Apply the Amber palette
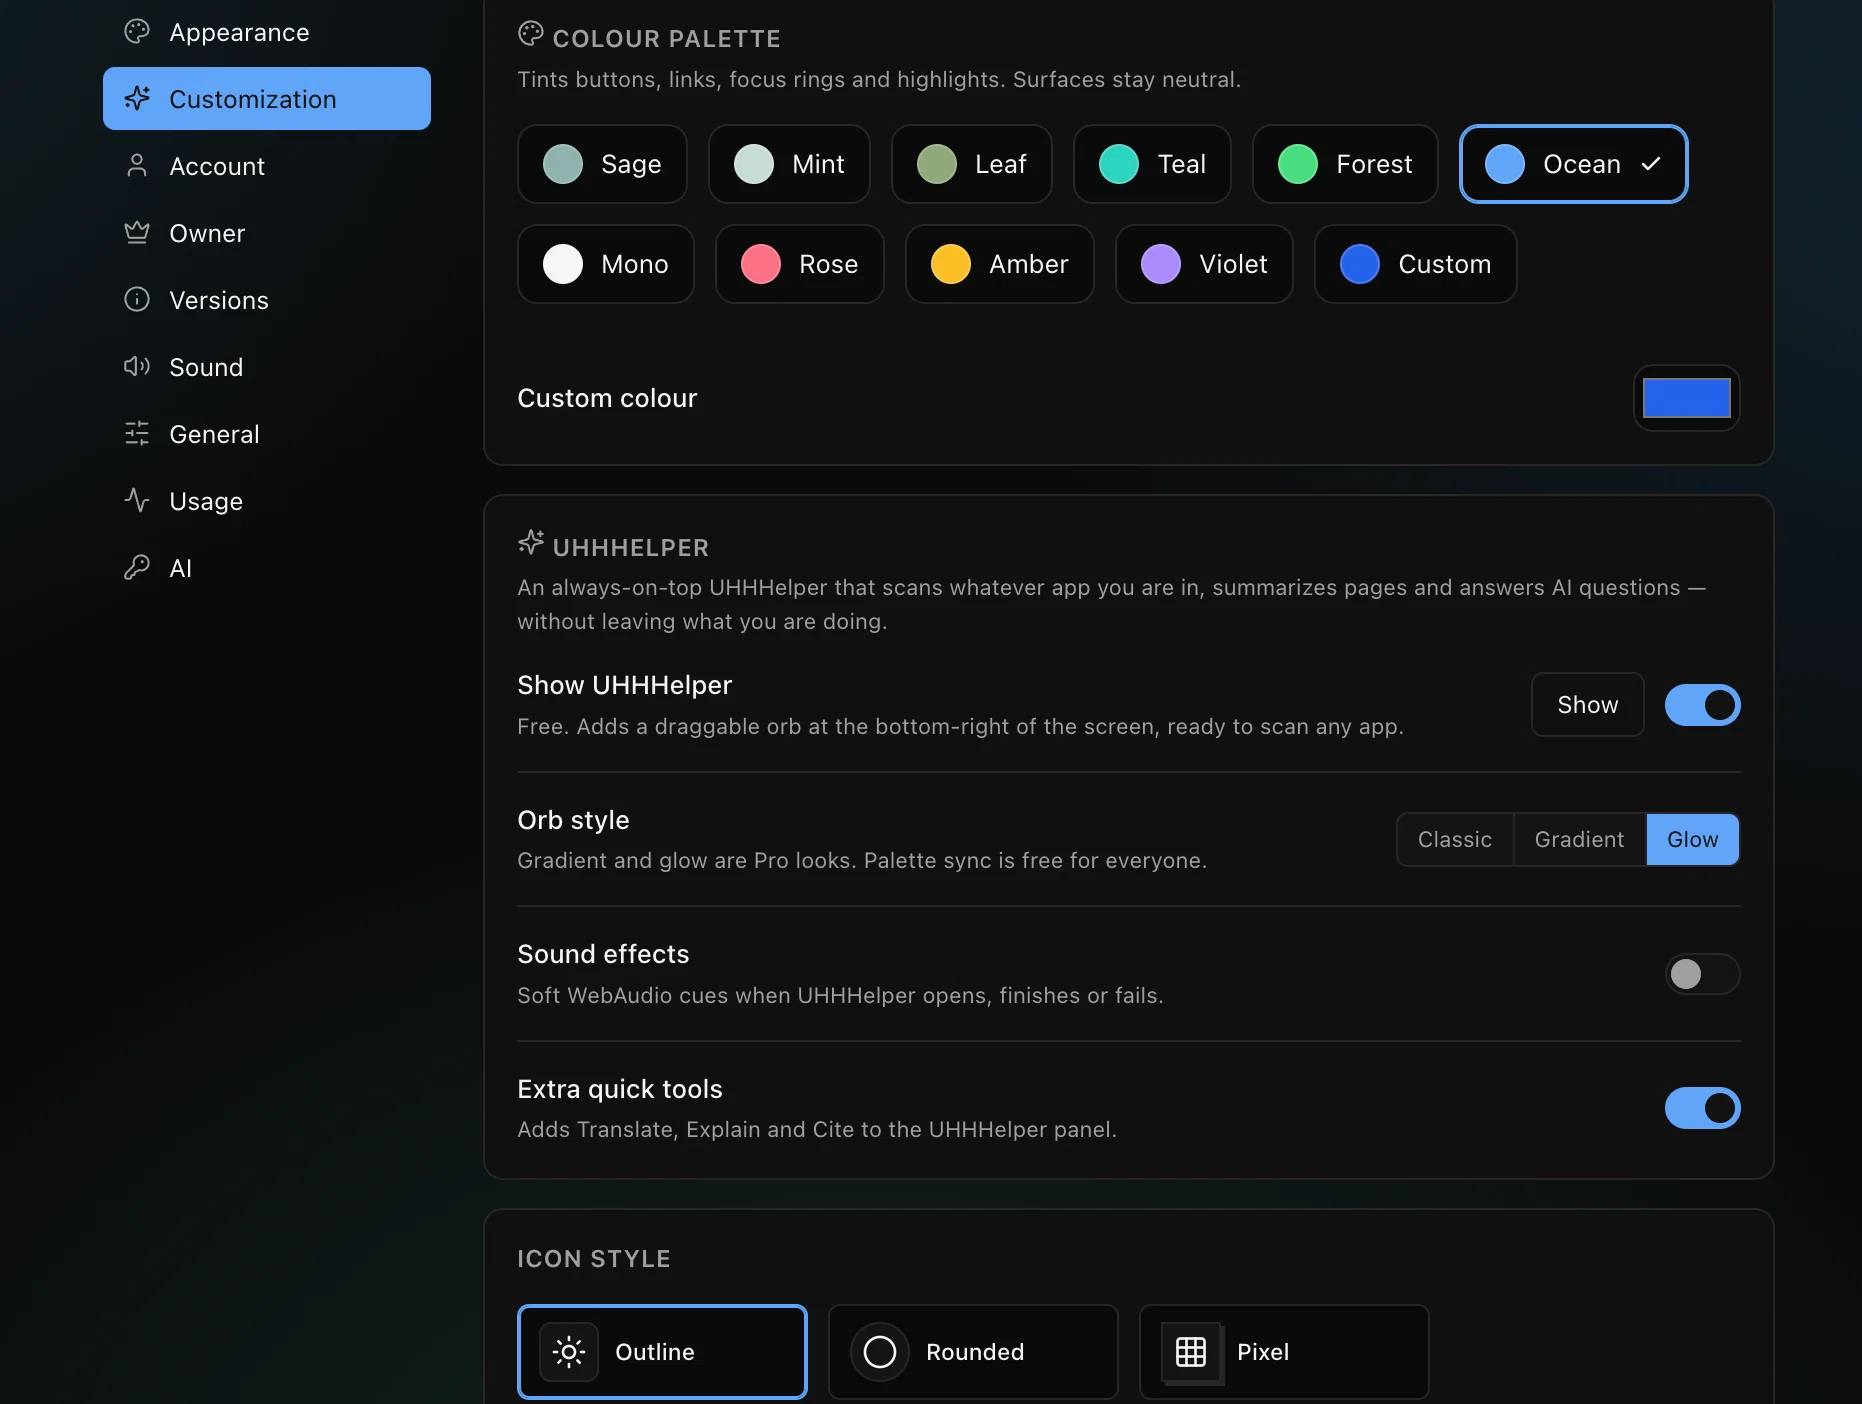Image resolution: width=1862 pixels, height=1404 pixels. pyautogui.click(x=1000, y=264)
